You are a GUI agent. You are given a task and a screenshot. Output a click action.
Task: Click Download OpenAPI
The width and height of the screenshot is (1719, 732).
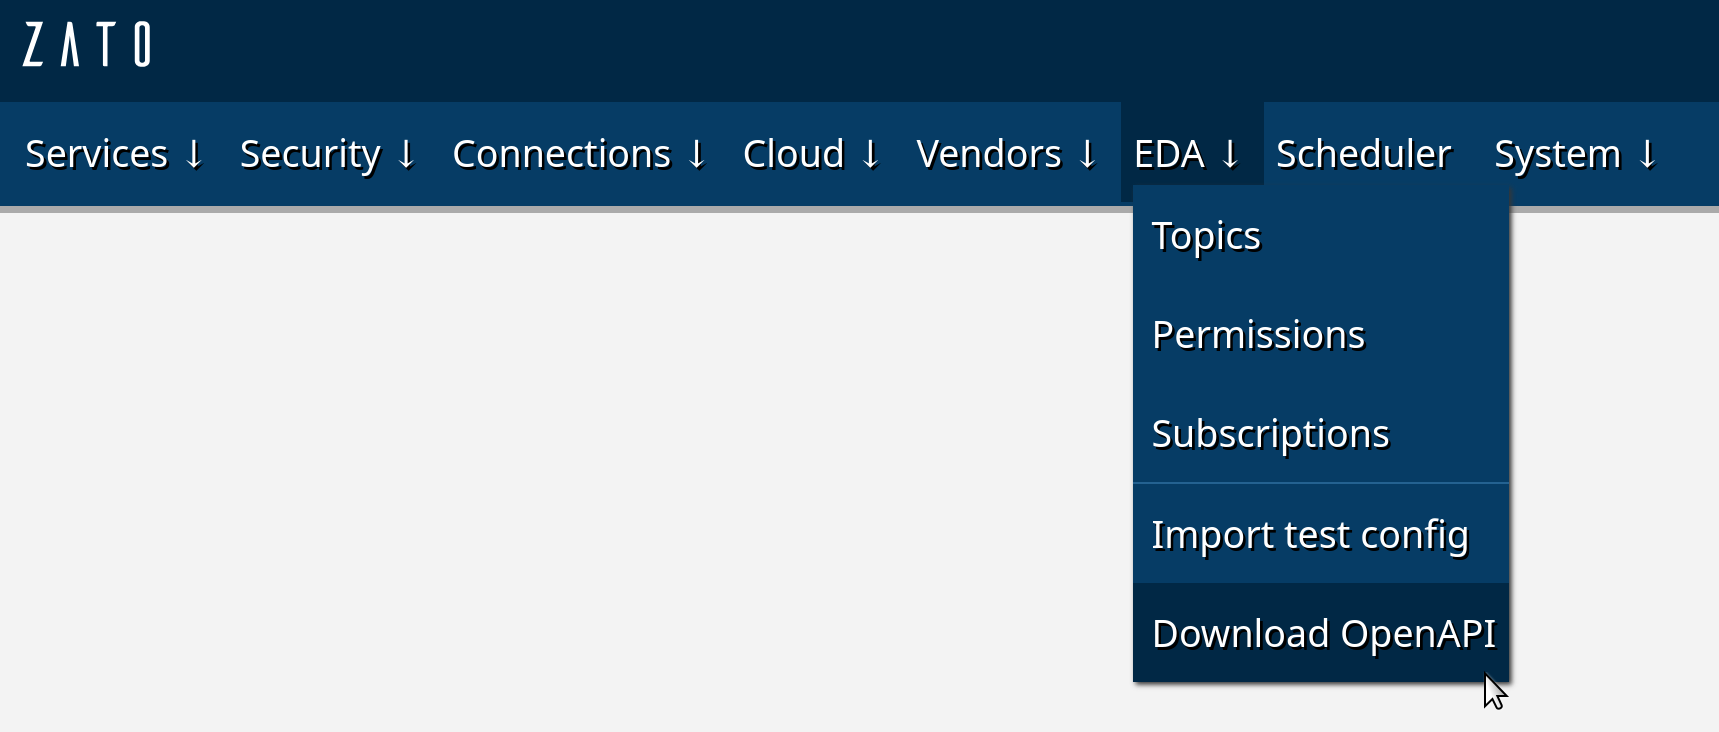pos(1323,633)
